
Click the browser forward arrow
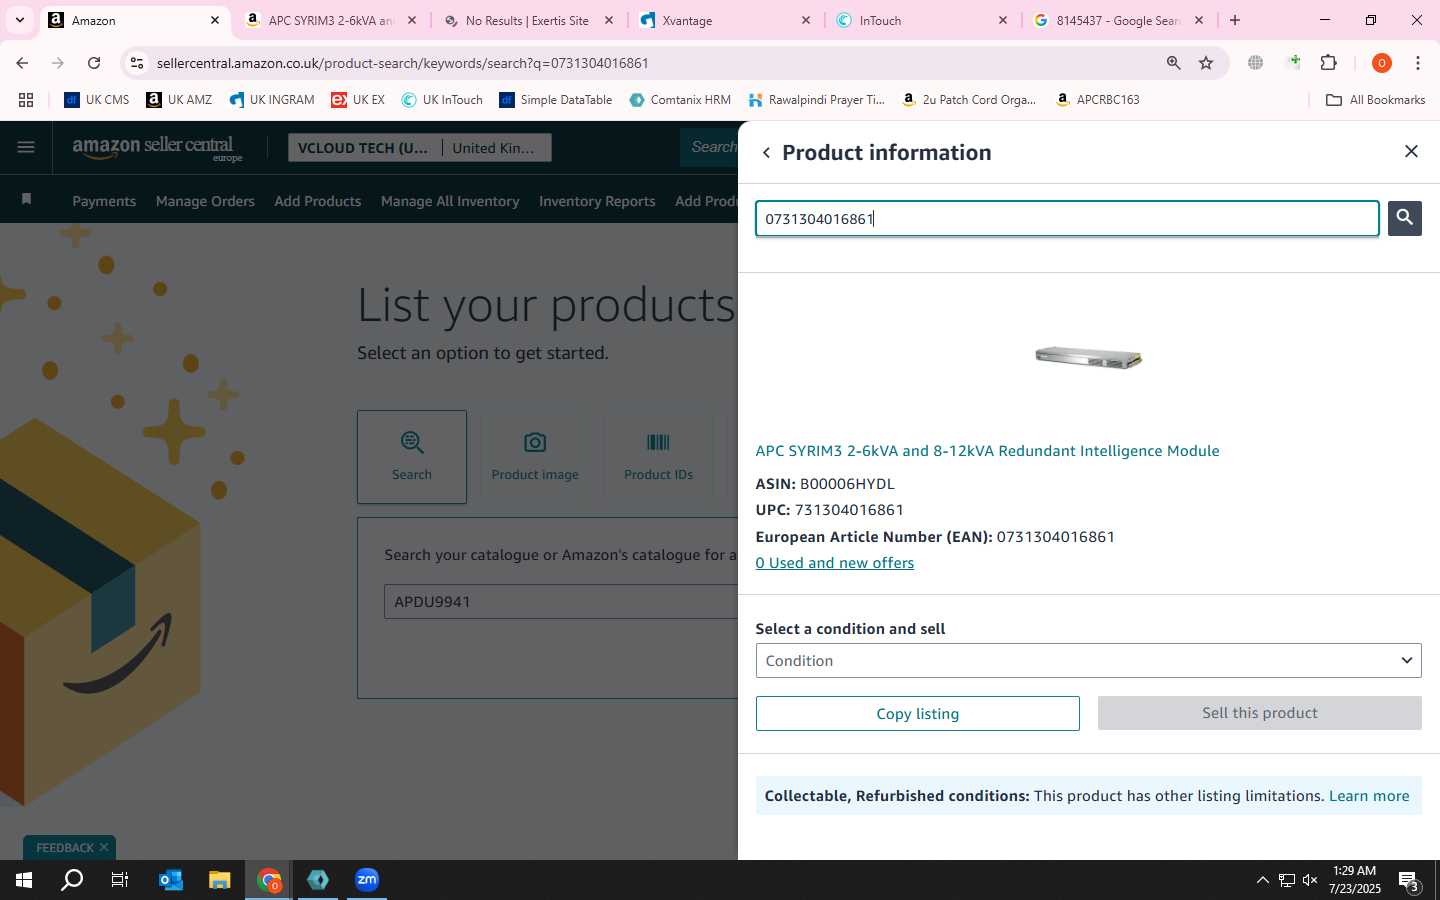[x=58, y=63]
